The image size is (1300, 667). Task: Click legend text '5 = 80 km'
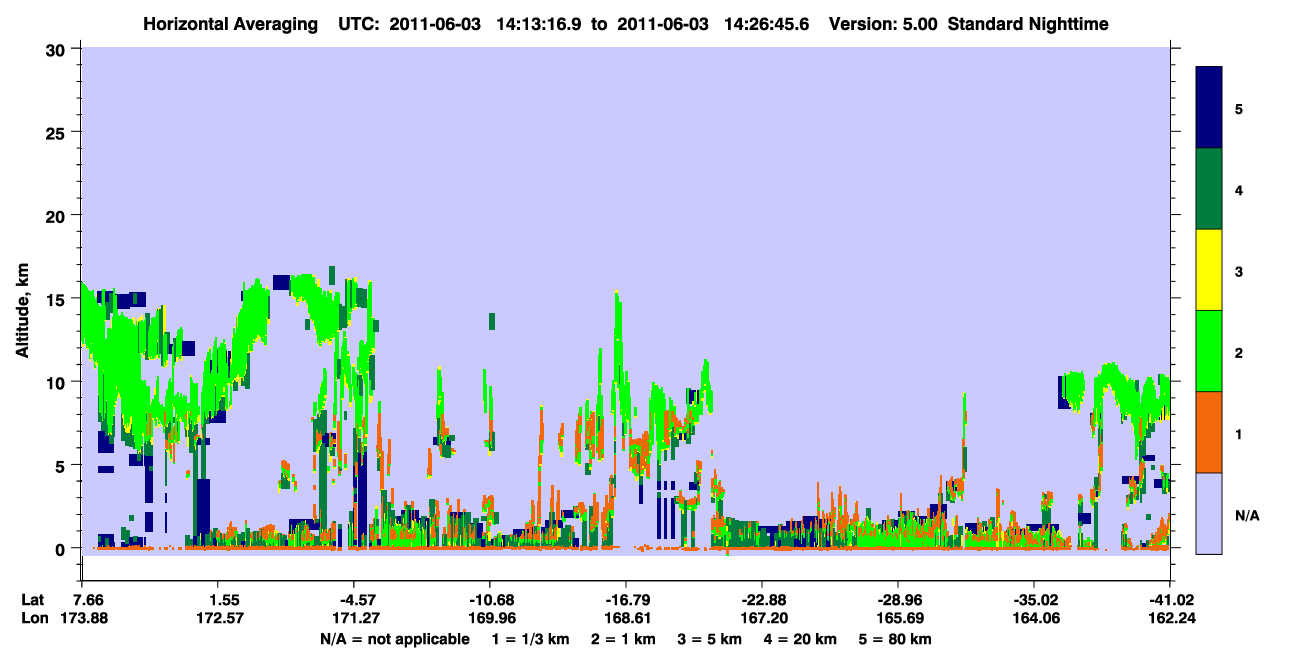click(x=897, y=639)
